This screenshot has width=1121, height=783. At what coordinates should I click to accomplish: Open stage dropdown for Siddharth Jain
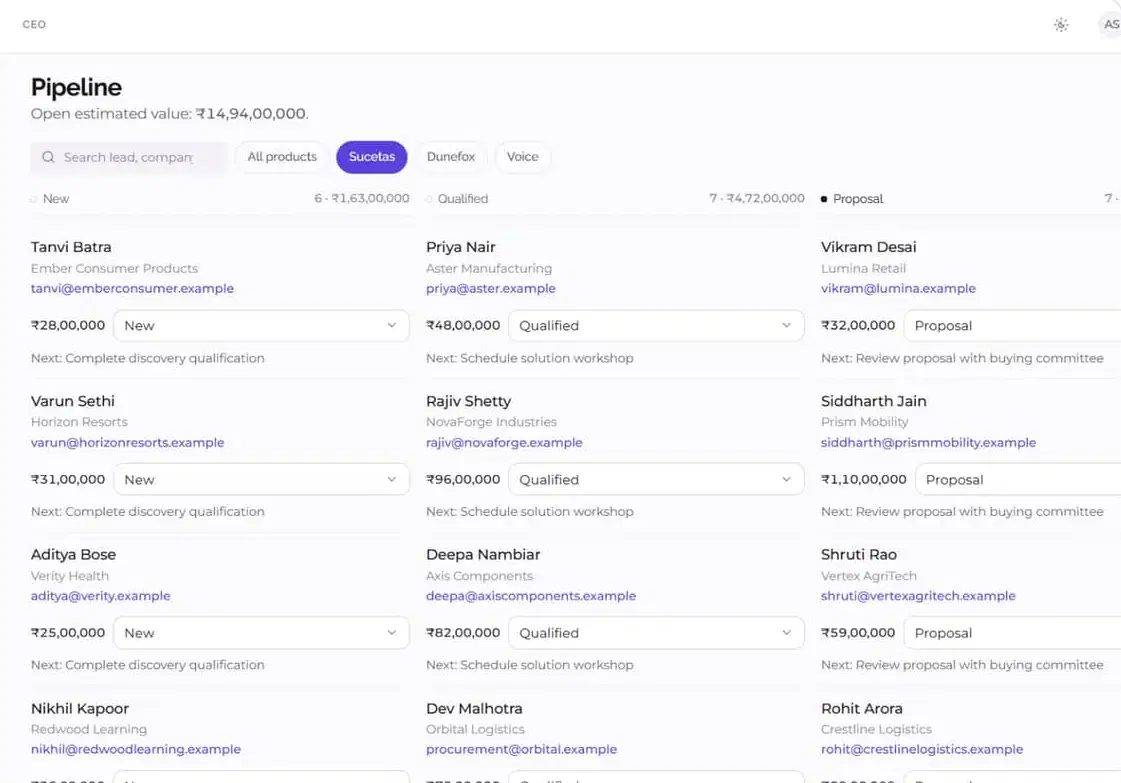[1018, 479]
